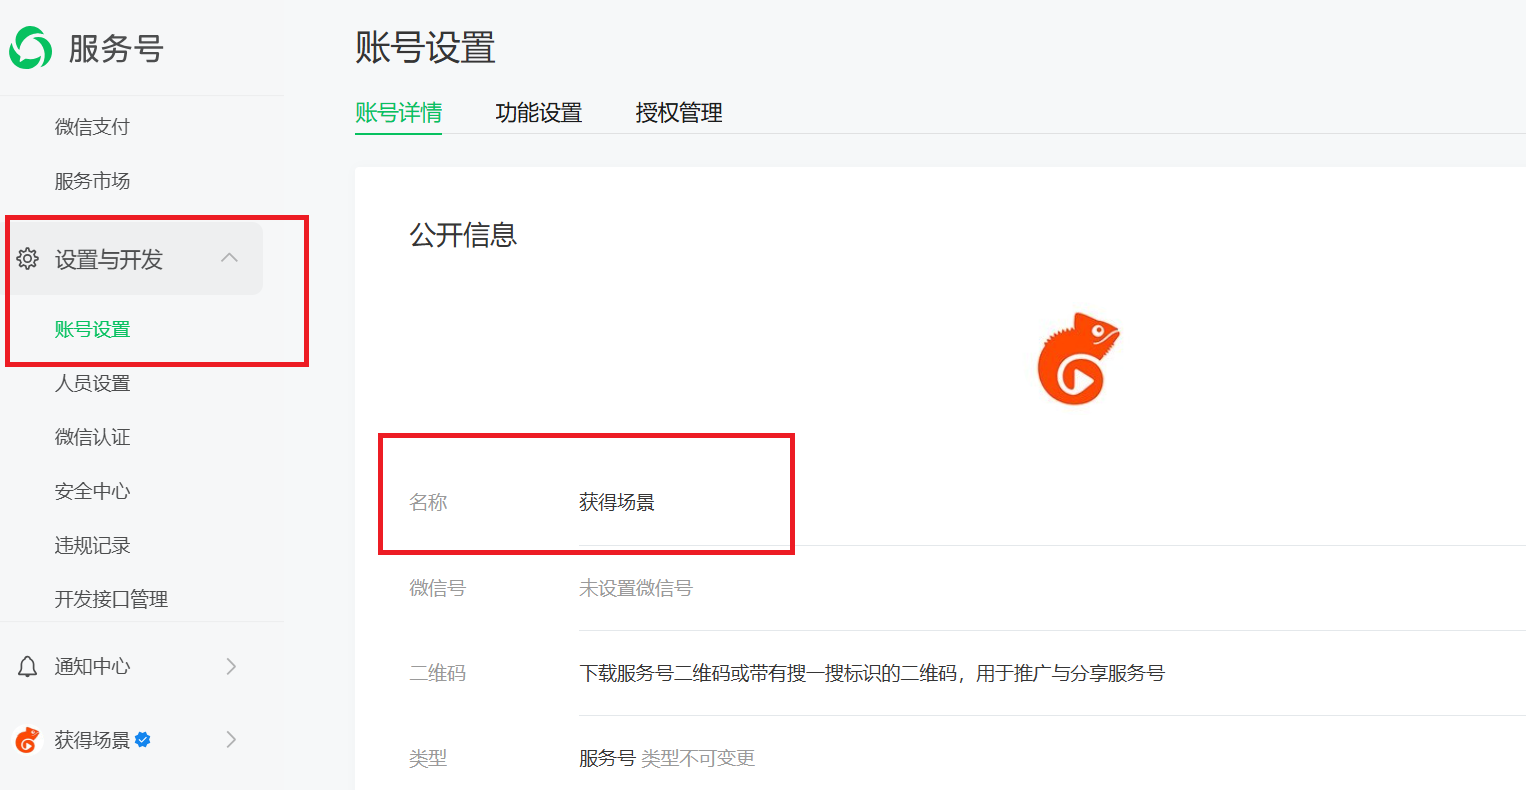Open 违规记录 in the sidebar
Image resolution: width=1526 pixels, height=790 pixels.
(x=92, y=545)
